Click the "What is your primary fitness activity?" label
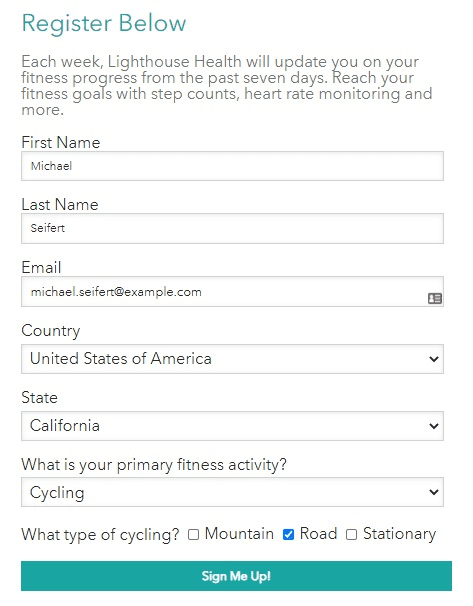The width and height of the screenshot is (473, 606). (x=154, y=465)
